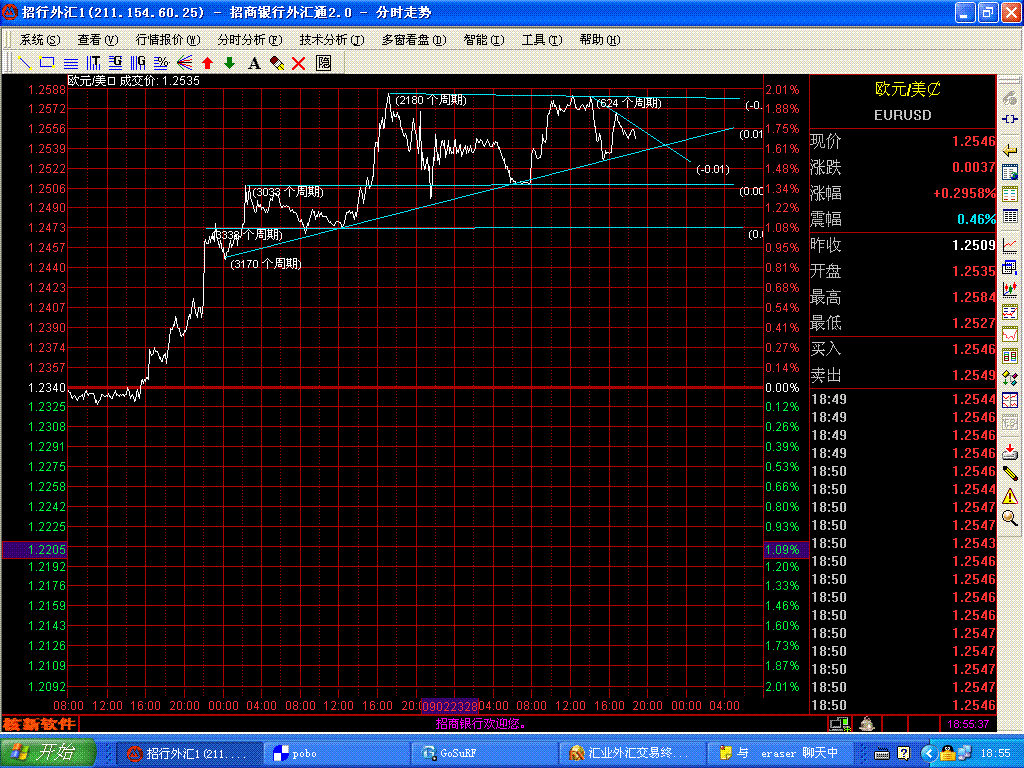Click the 招商银行欢迎您 status bar message
Image resolution: width=1024 pixels, height=768 pixels.
coord(481,724)
